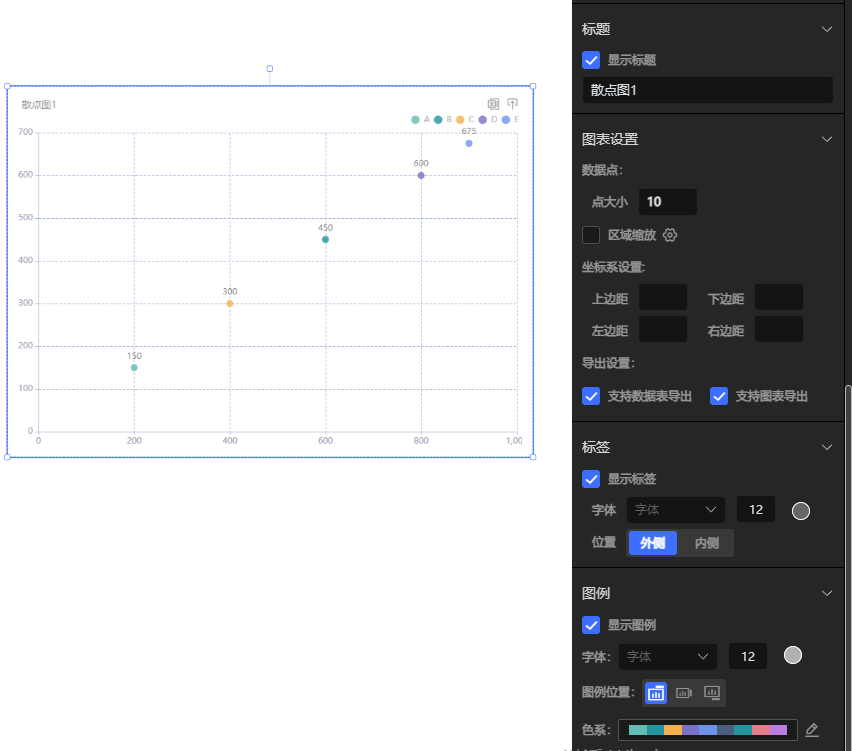This screenshot has height=751, width=852.
Task: Click the label font size field
Action: click(756, 510)
